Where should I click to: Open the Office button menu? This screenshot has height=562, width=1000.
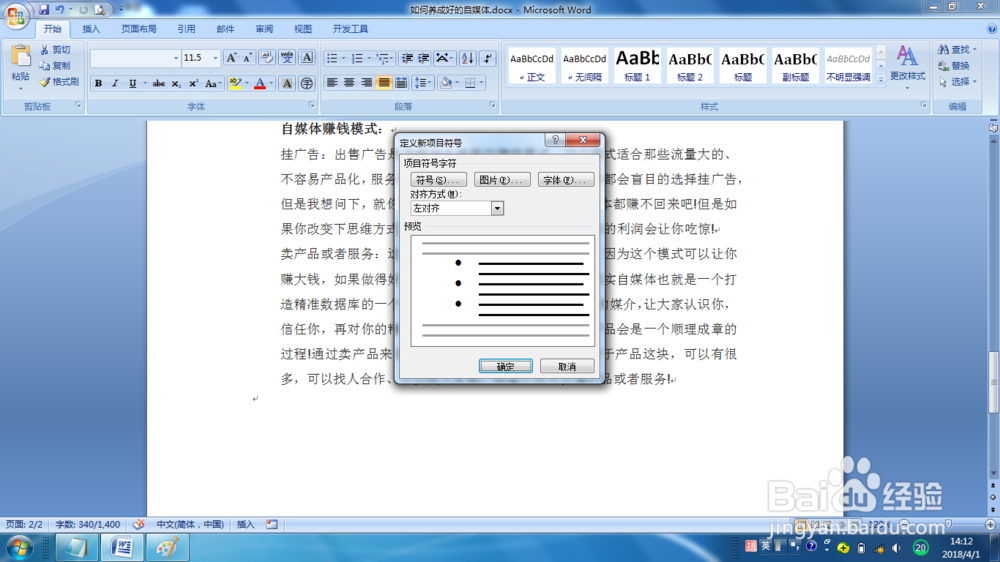point(17,15)
